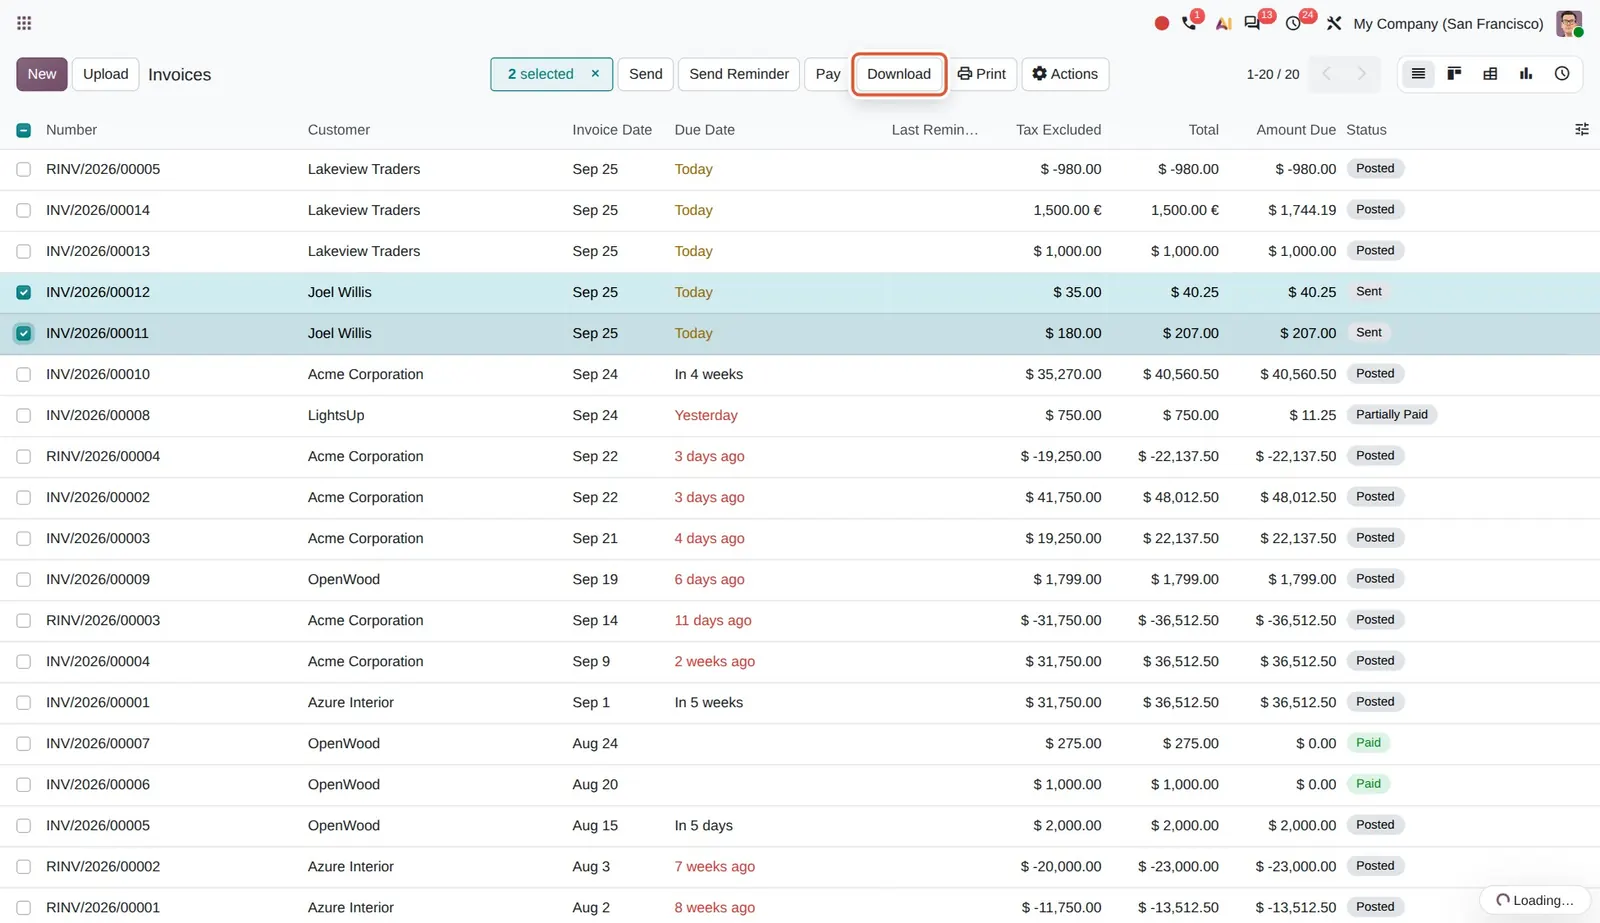Sort by the Number column header
This screenshot has width=1600, height=923.
tap(72, 130)
